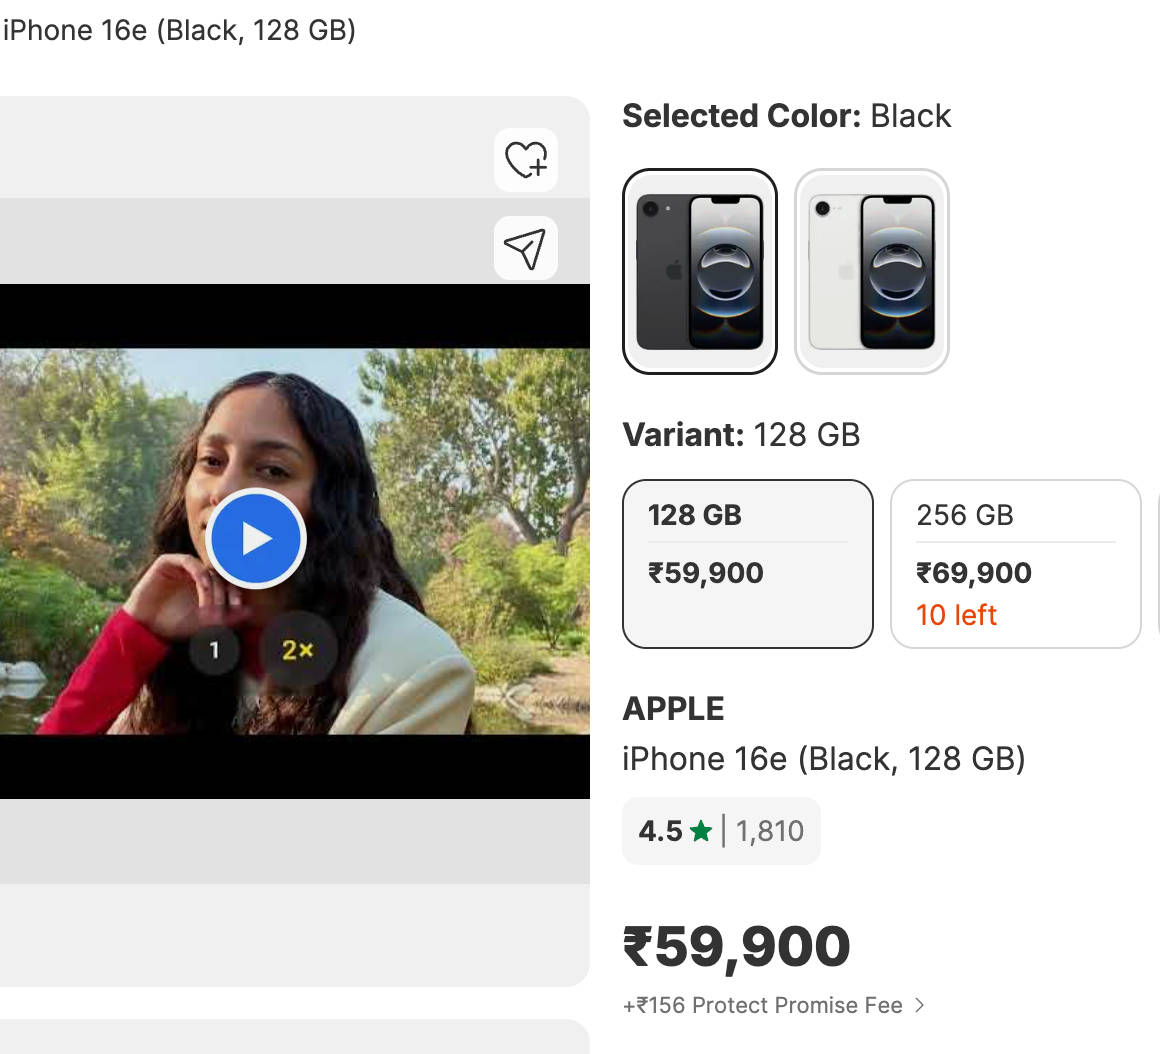The width and height of the screenshot is (1160, 1054).
Task: Click the 1x zoom badge in the video
Action: [214, 651]
